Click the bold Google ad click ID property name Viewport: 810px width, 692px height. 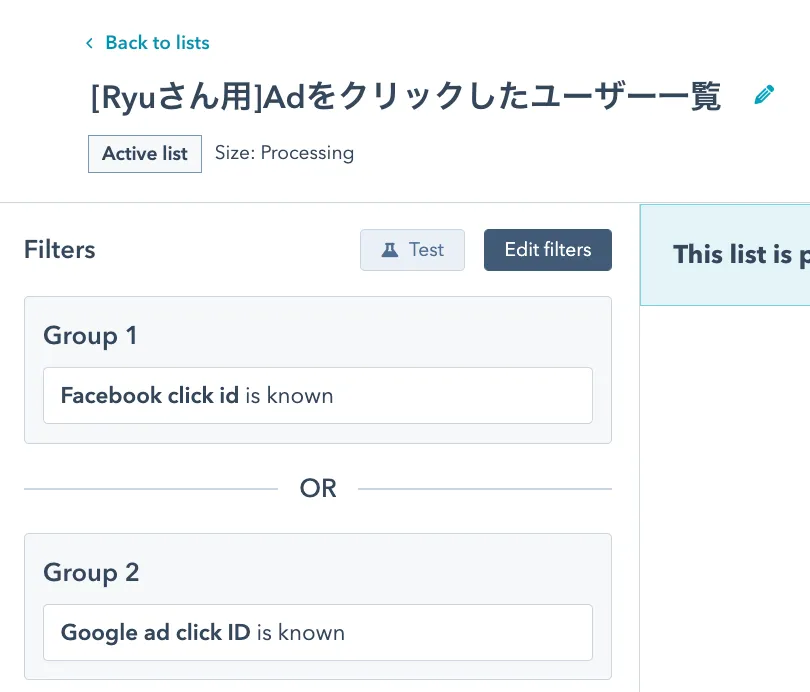155,632
